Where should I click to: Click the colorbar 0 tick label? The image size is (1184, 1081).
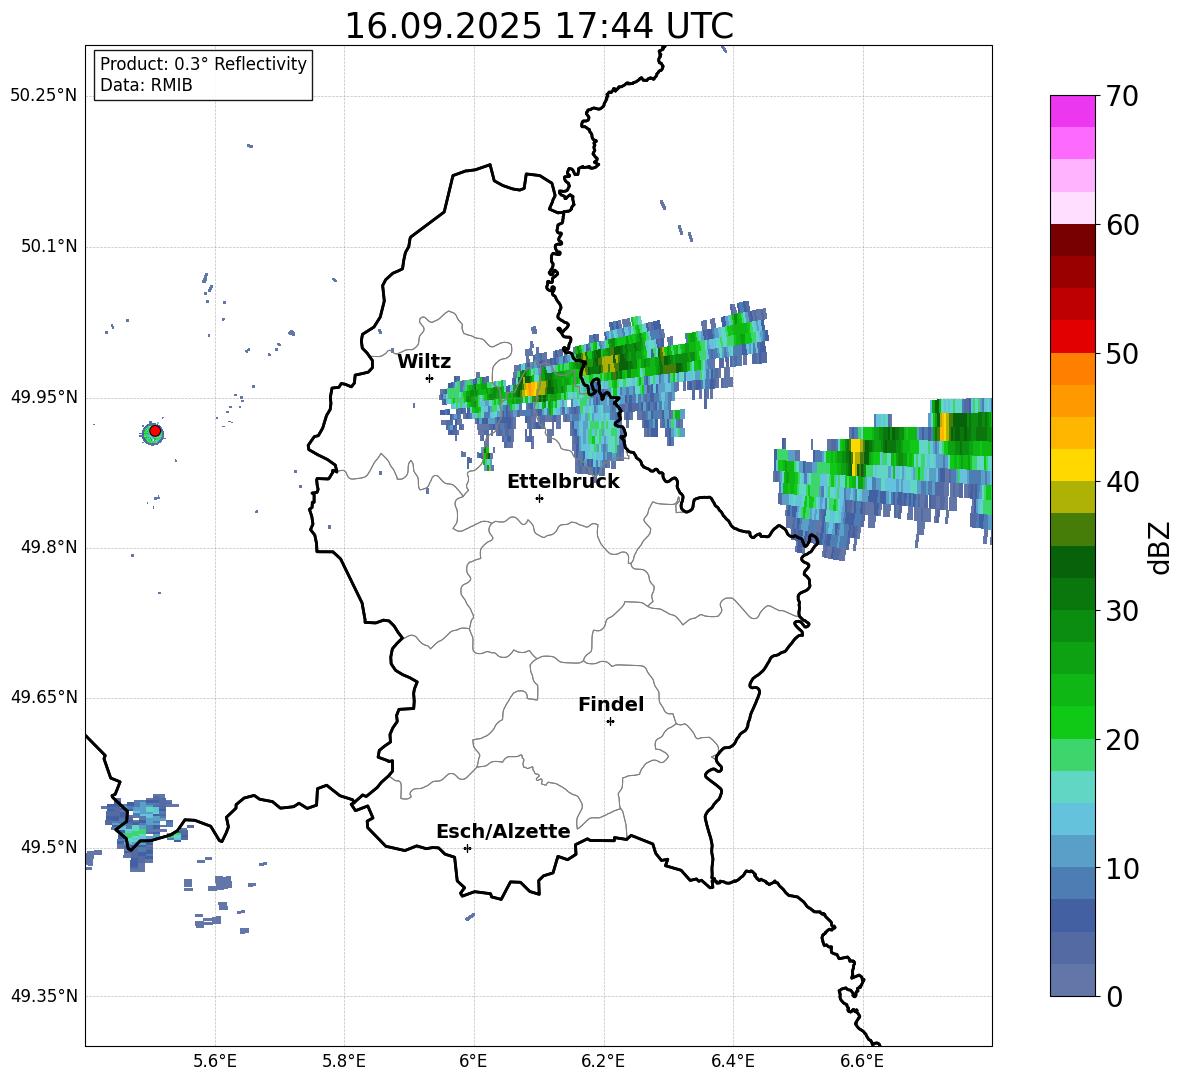pos(1114,996)
